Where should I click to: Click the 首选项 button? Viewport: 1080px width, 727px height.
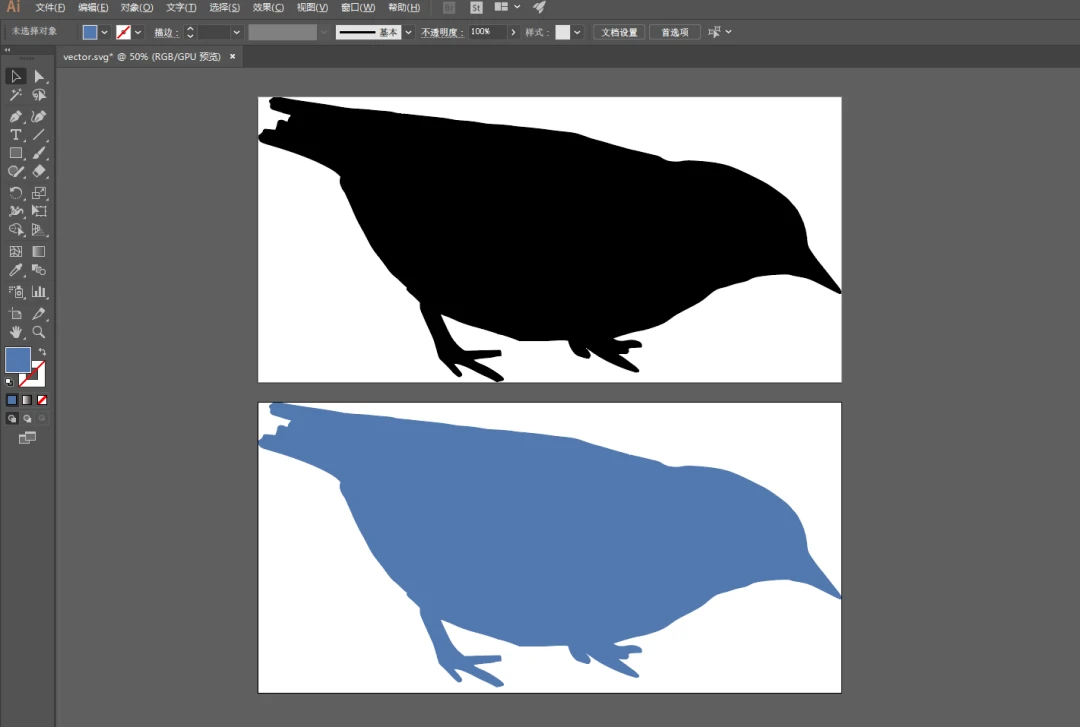click(675, 32)
